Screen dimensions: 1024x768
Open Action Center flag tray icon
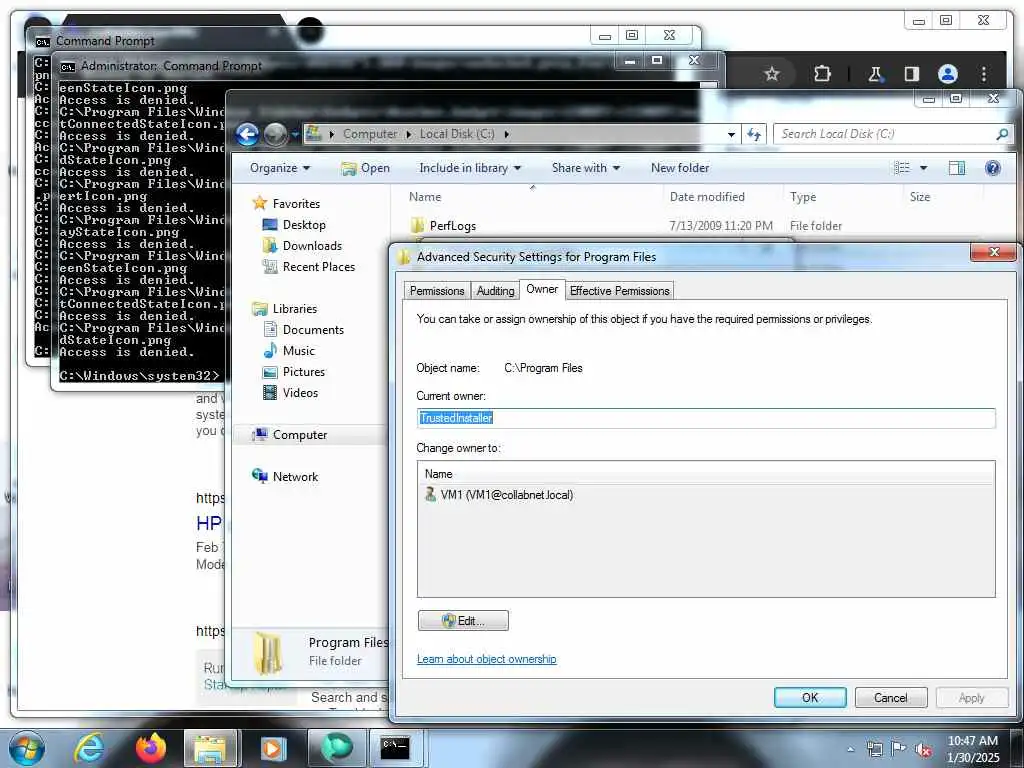tap(899, 749)
